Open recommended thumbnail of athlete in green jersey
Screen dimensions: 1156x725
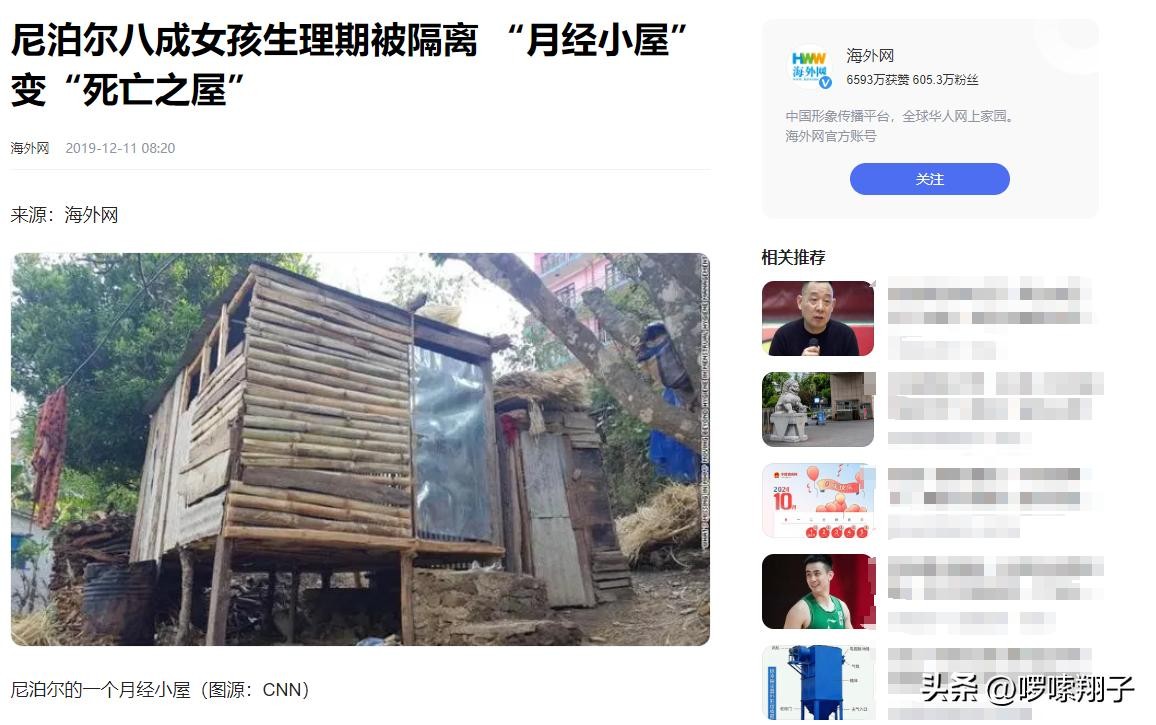coord(818,592)
